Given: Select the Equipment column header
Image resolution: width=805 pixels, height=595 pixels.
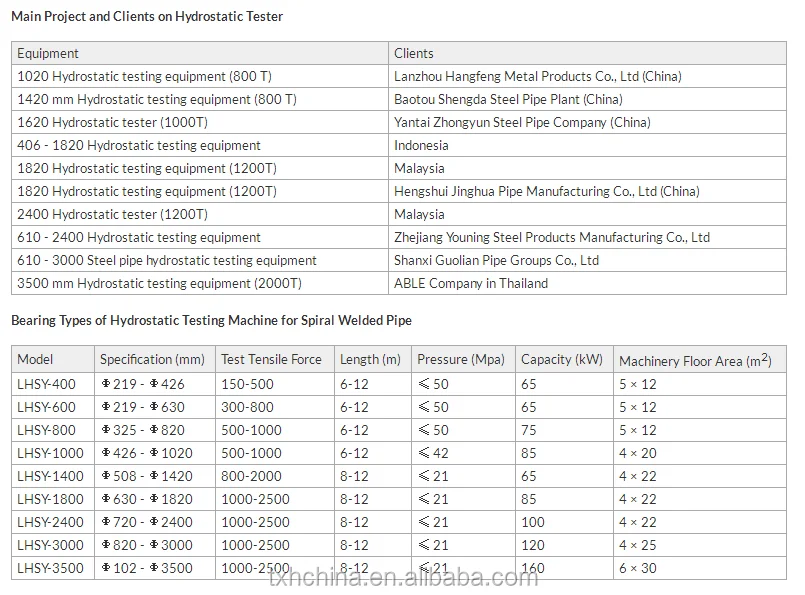Looking at the screenshot, I should (x=48, y=53).
